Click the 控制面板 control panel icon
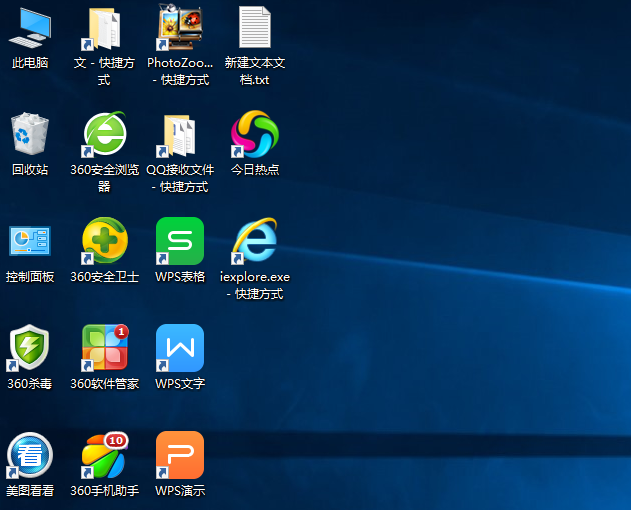This screenshot has height=510, width=631. [x=30, y=241]
